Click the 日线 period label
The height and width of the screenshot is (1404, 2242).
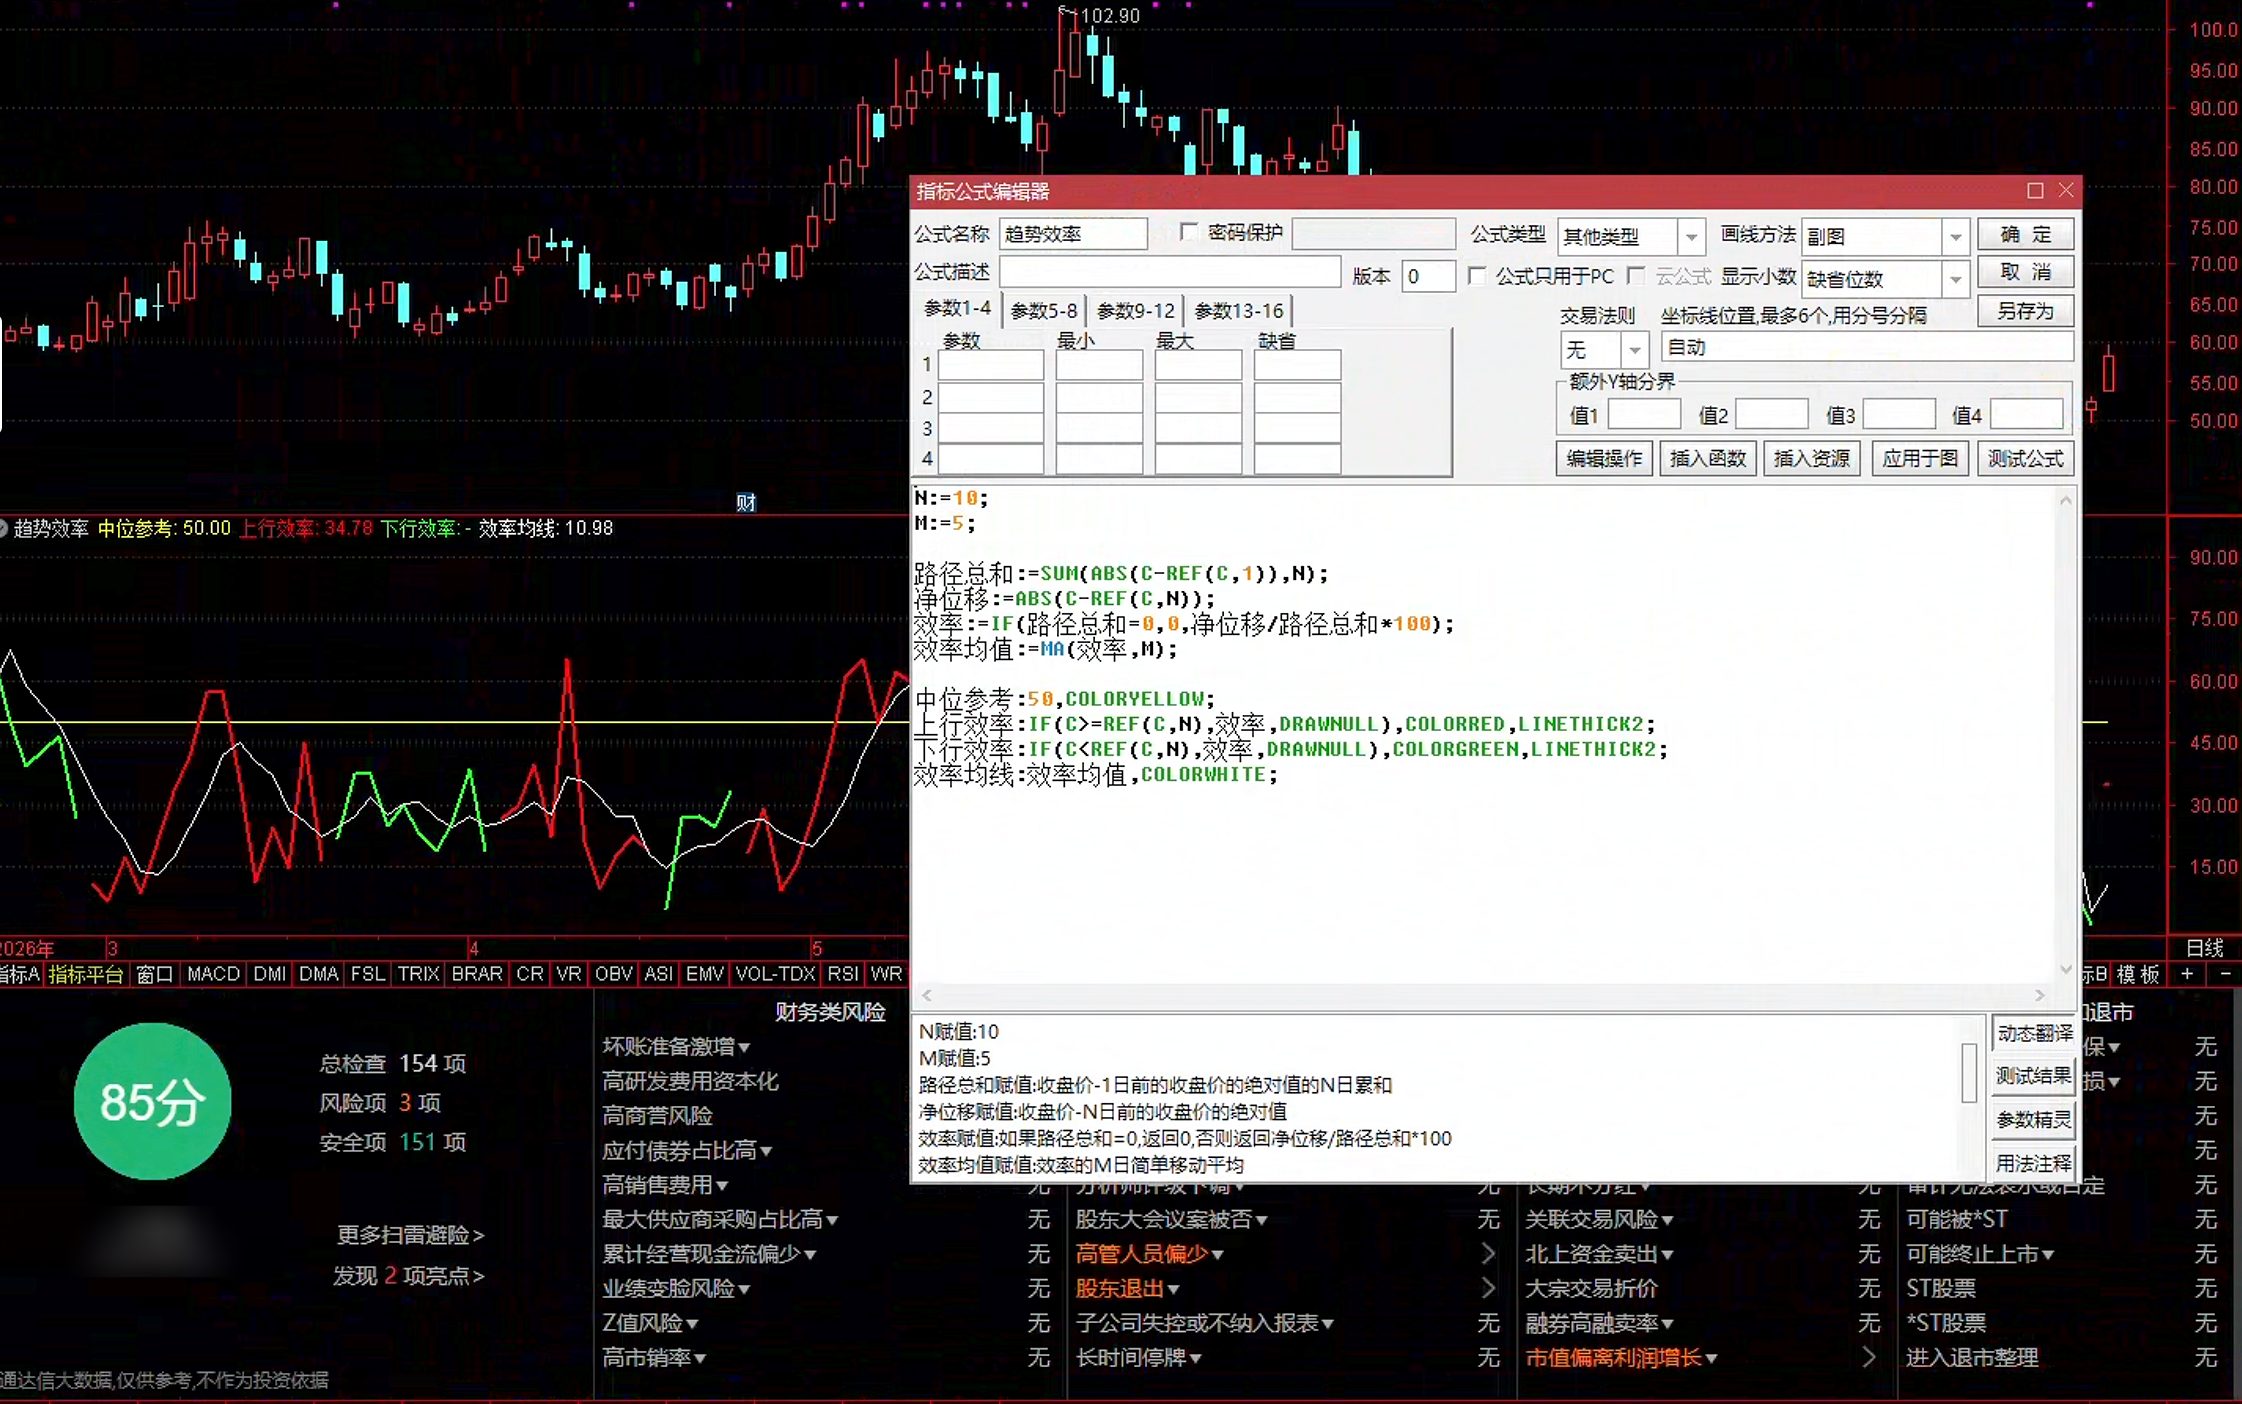pyautogui.click(x=2204, y=947)
